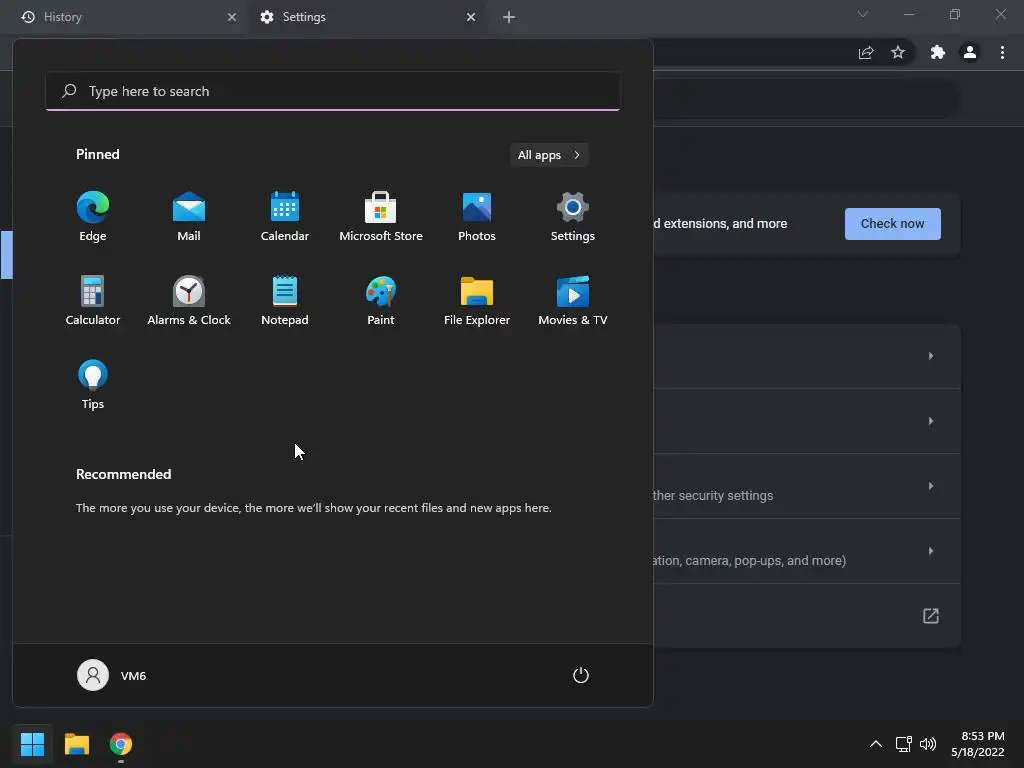
Task: Open the Paint app
Action: (381, 300)
